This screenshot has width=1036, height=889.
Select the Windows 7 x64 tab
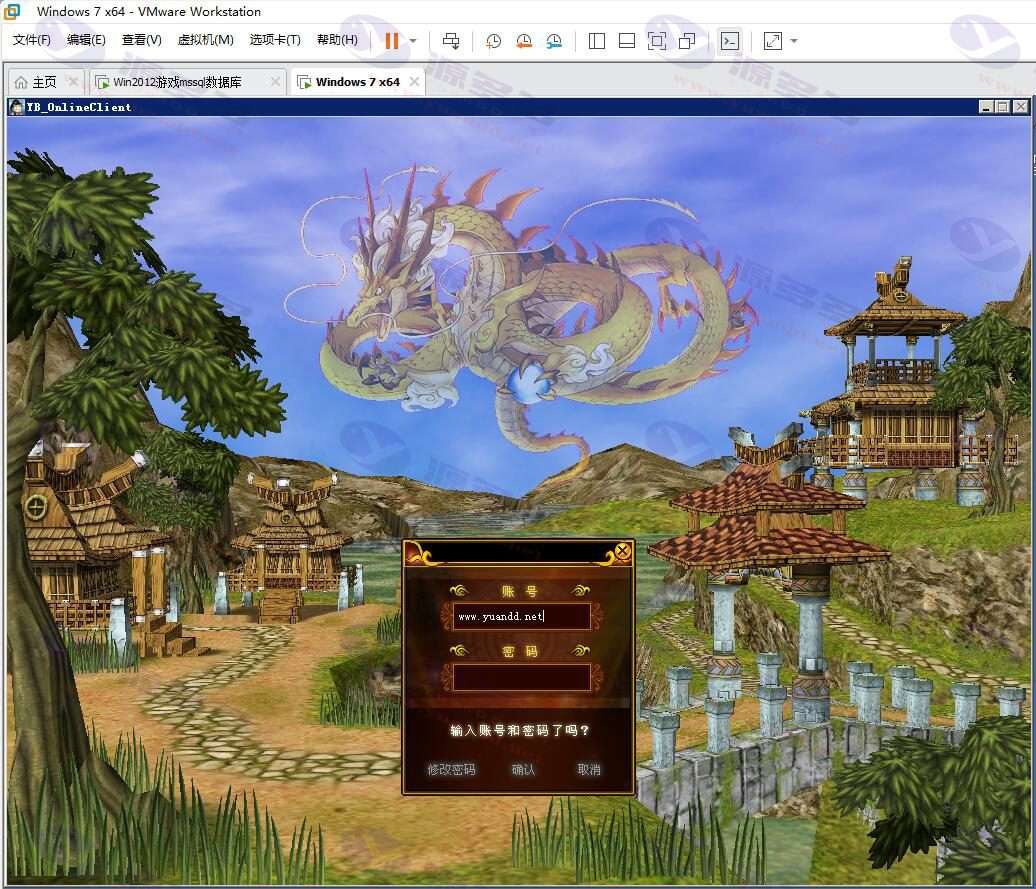(357, 82)
